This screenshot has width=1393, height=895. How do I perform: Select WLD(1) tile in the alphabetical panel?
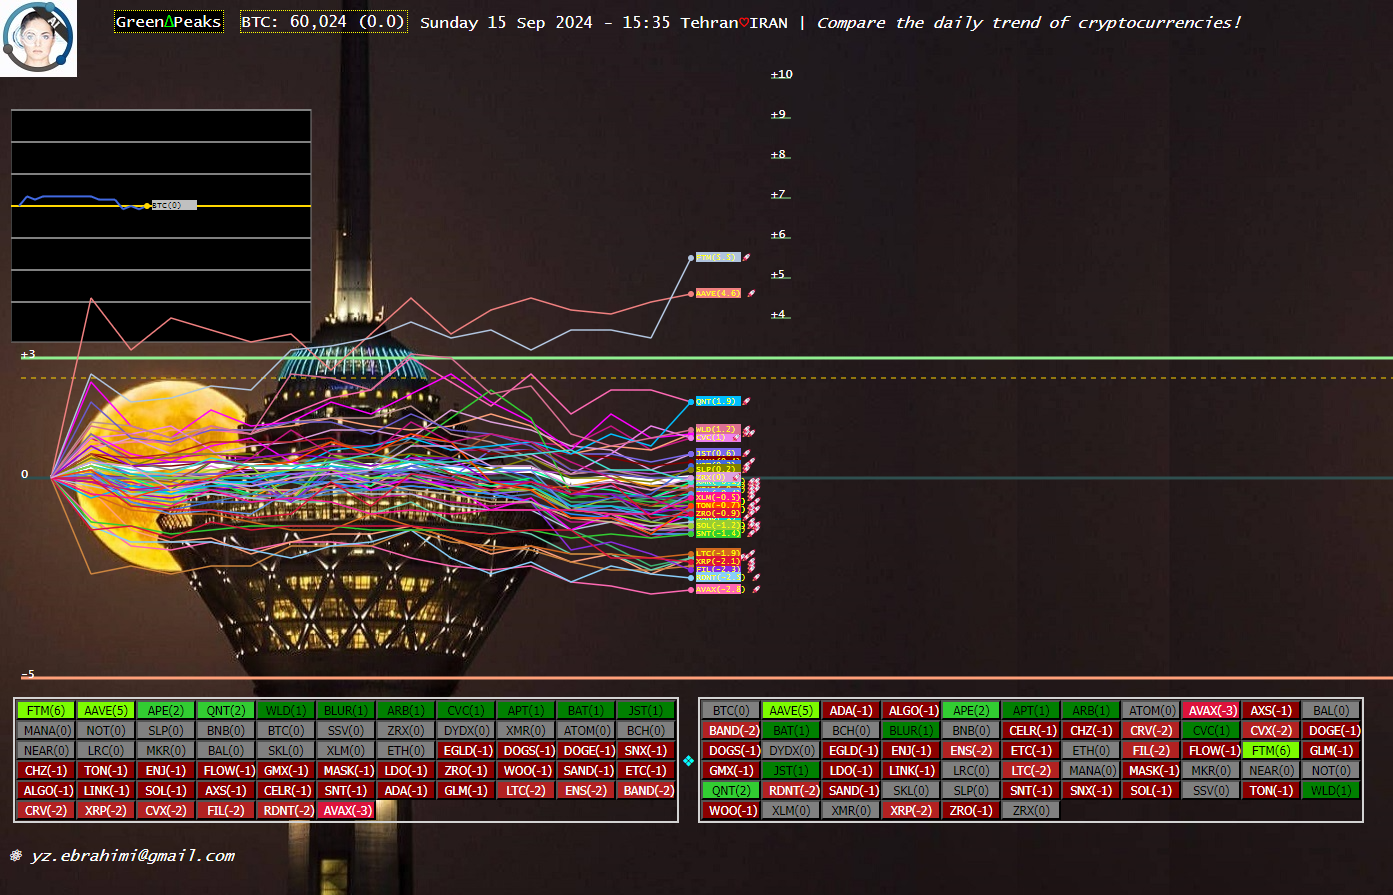click(1331, 791)
